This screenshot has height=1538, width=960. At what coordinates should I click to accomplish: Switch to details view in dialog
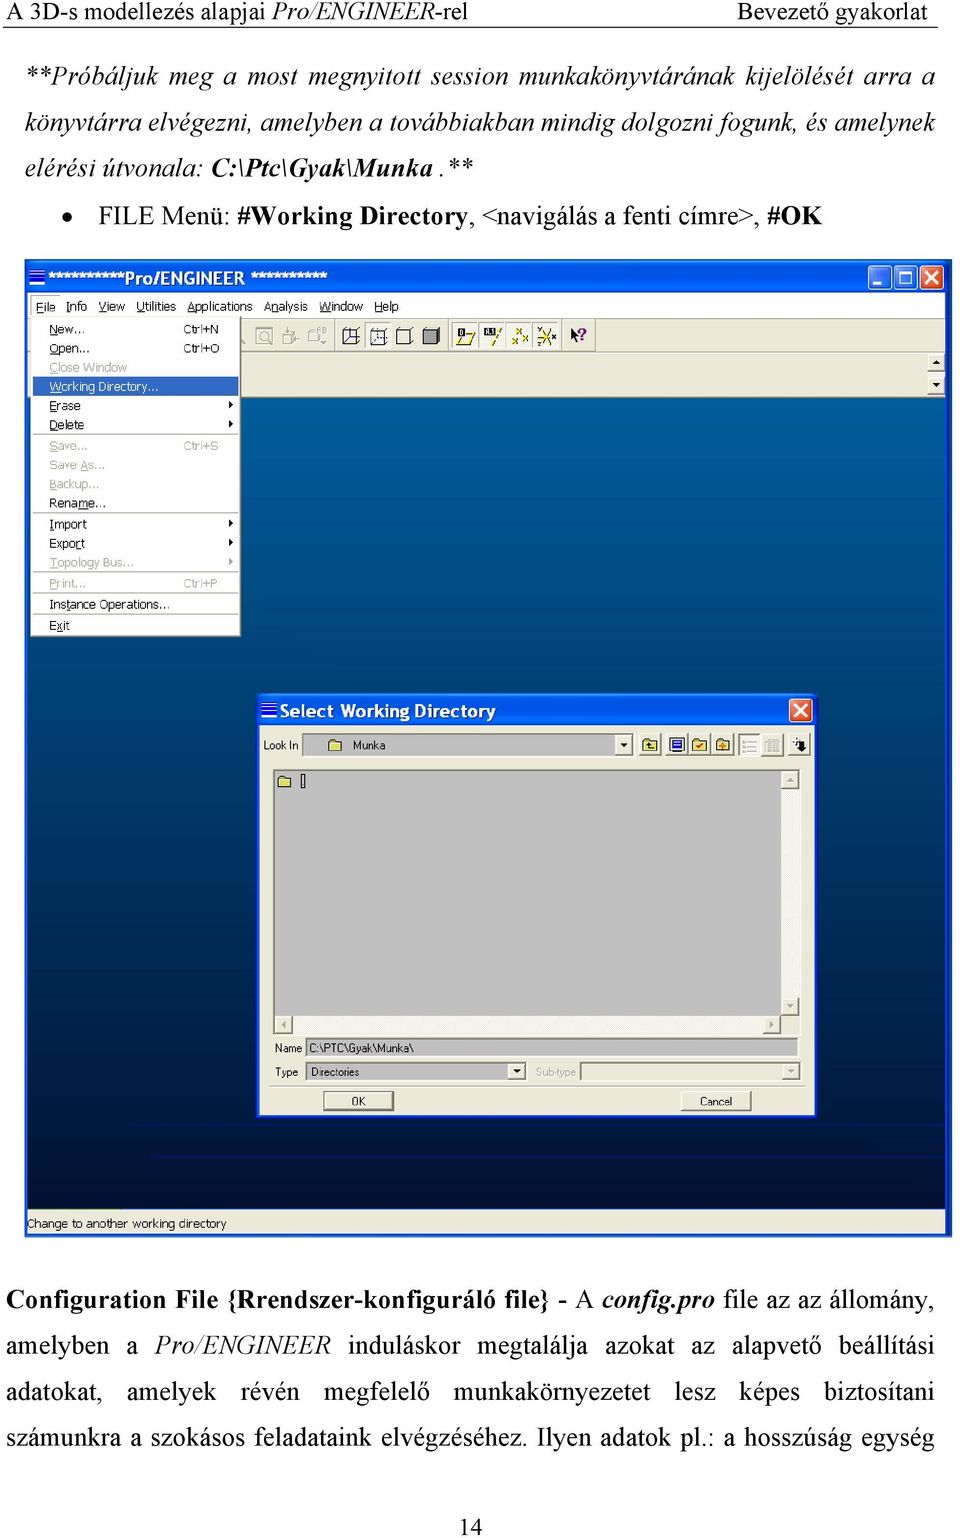[x=772, y=745]
